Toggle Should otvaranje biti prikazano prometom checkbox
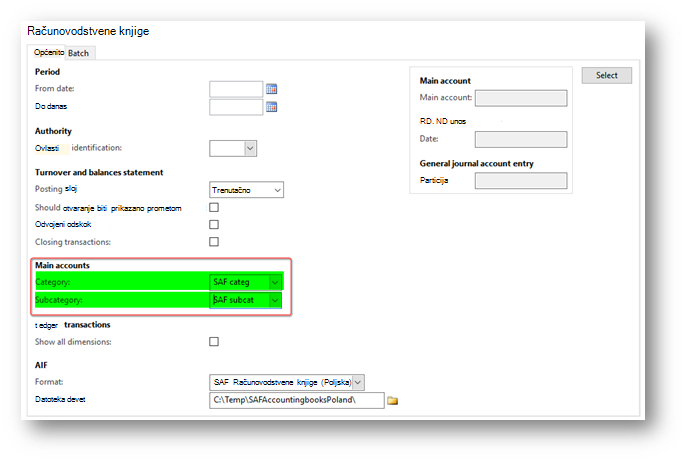This screenshot has height=462, width=687. click(x=214, y=207)
